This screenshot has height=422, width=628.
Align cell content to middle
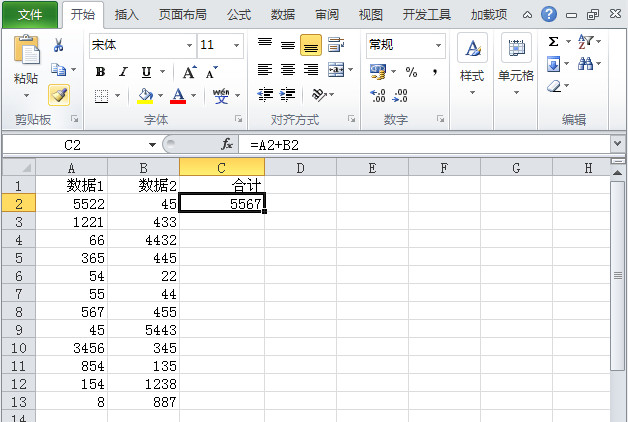click(288, 44)
